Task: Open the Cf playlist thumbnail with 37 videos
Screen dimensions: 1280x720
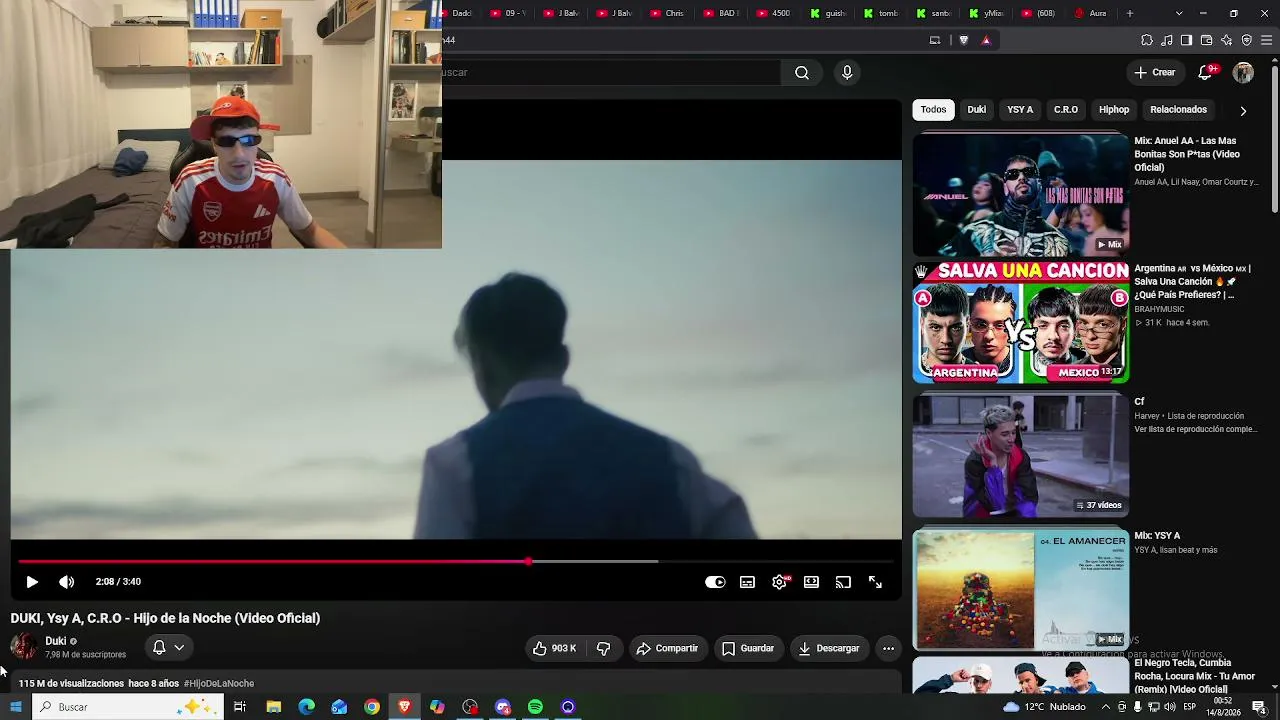Action: 1021,455
